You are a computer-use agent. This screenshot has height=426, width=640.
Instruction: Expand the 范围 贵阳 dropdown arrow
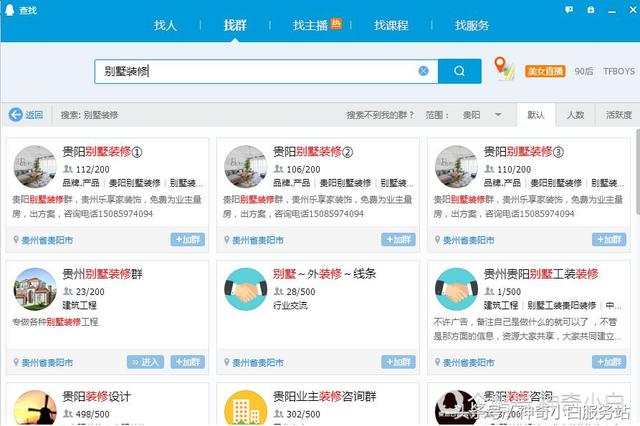498,115
